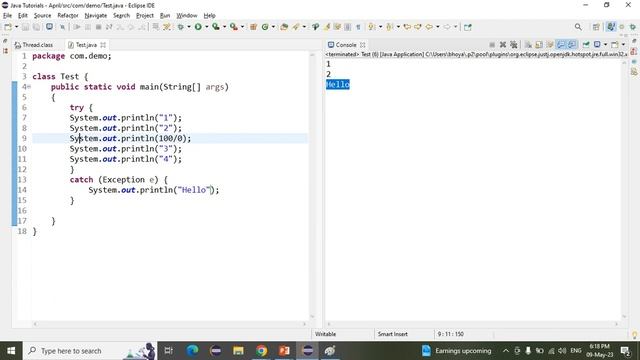This screenshot has width=640, height=360.
Task: Click the Last Edit Location icon
Action: point(407,27)
